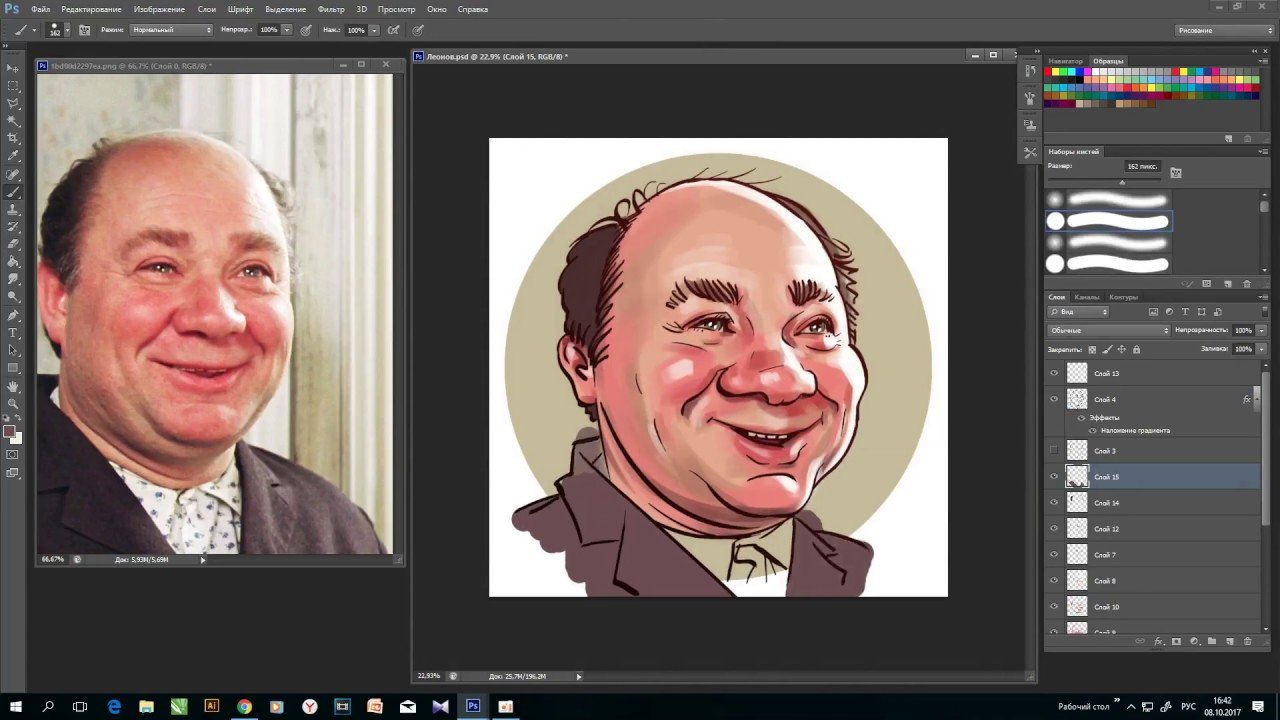Image resolution: width=1280 pixels, height=720 pixels.
Task: Open workspace dropdown Рисование
Action: 1224,30
